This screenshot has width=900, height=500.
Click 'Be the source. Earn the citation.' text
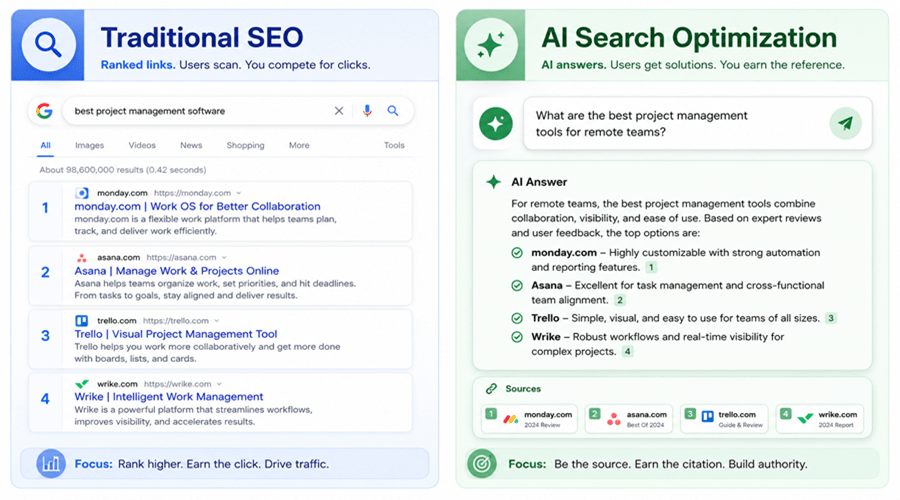click(x=639, y=464)
